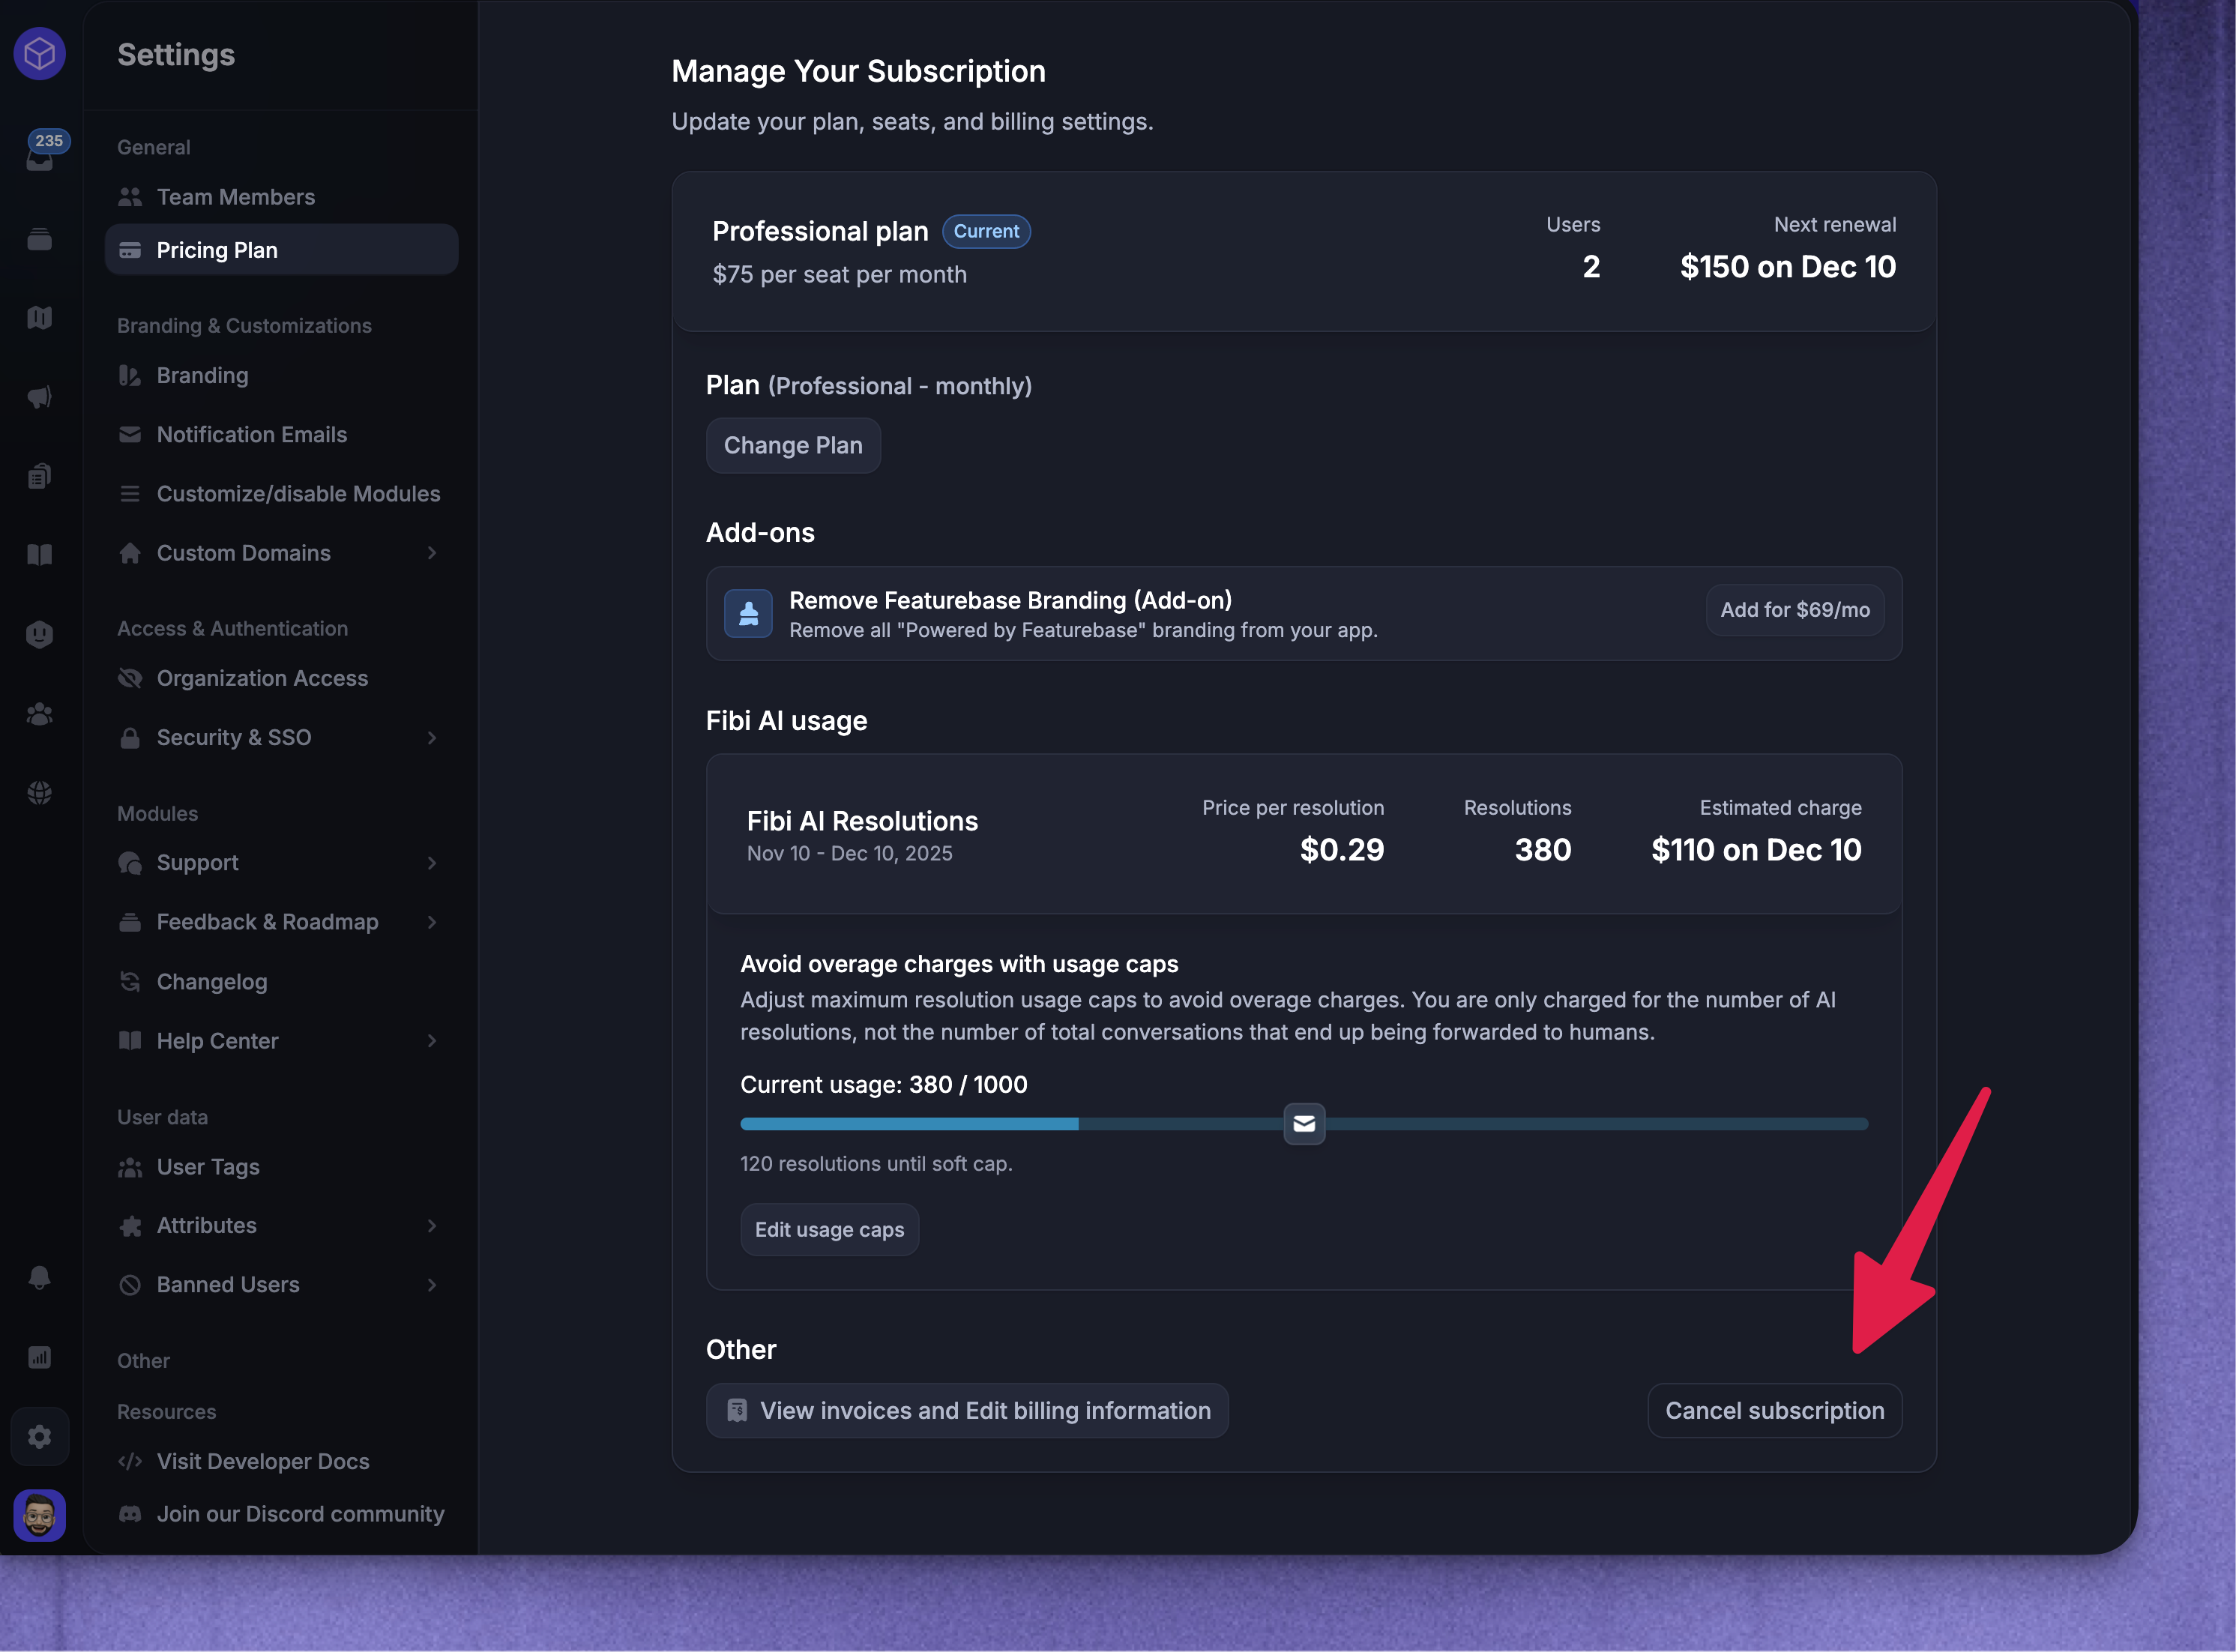Click the Current usage: 380 / 1000 label
Viewport: 2236px width, 1652px height.
click(x=884, y=1085)
